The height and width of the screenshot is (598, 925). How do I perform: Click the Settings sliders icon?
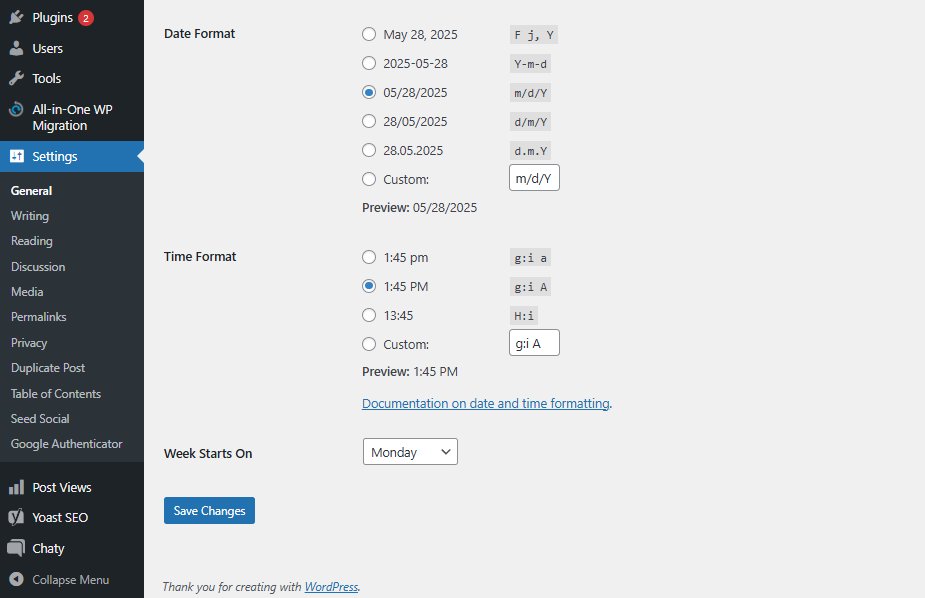click(x=16, y=157)
